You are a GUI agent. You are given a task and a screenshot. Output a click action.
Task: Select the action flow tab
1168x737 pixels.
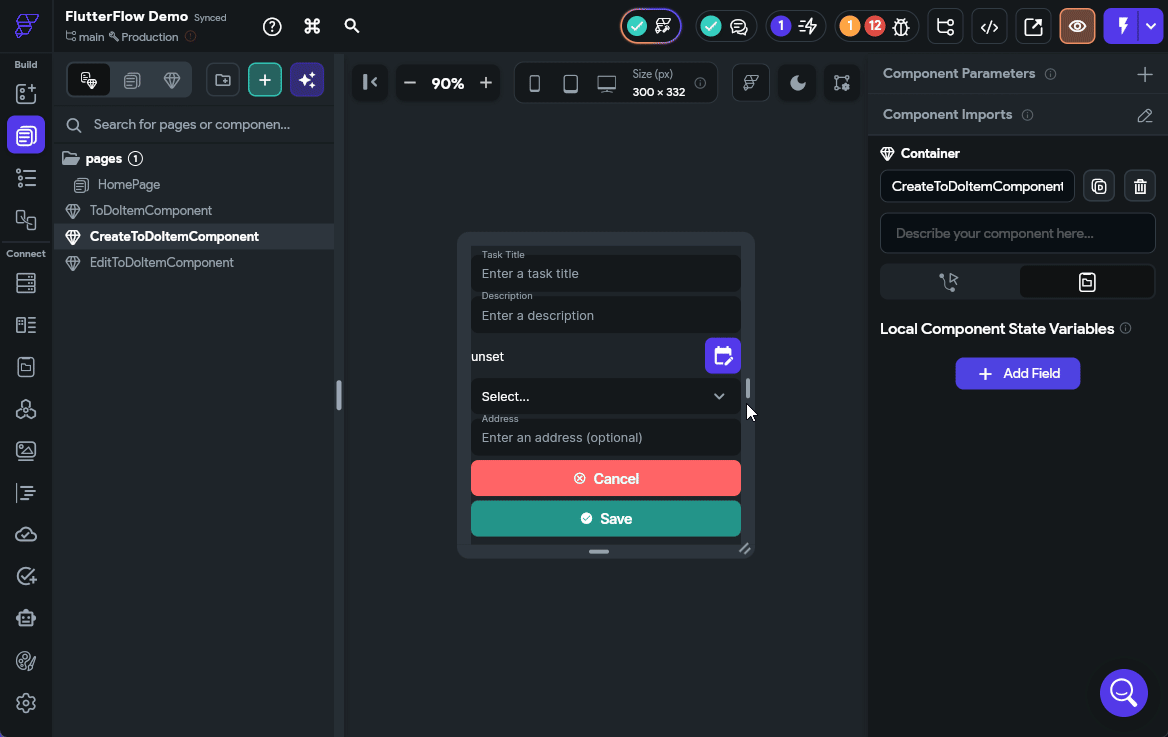[949, 282]
